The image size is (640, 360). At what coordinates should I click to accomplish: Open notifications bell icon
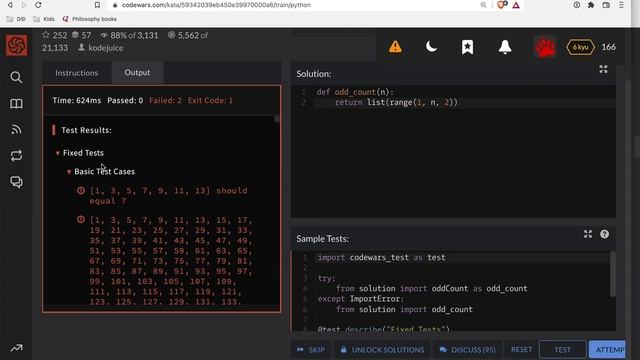coord(505,47)
